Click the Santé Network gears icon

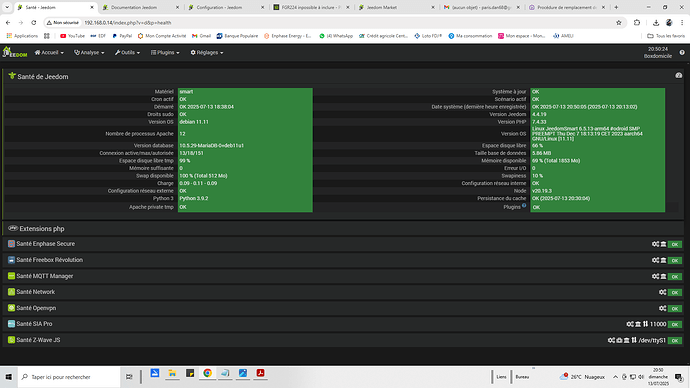point(662,292)
